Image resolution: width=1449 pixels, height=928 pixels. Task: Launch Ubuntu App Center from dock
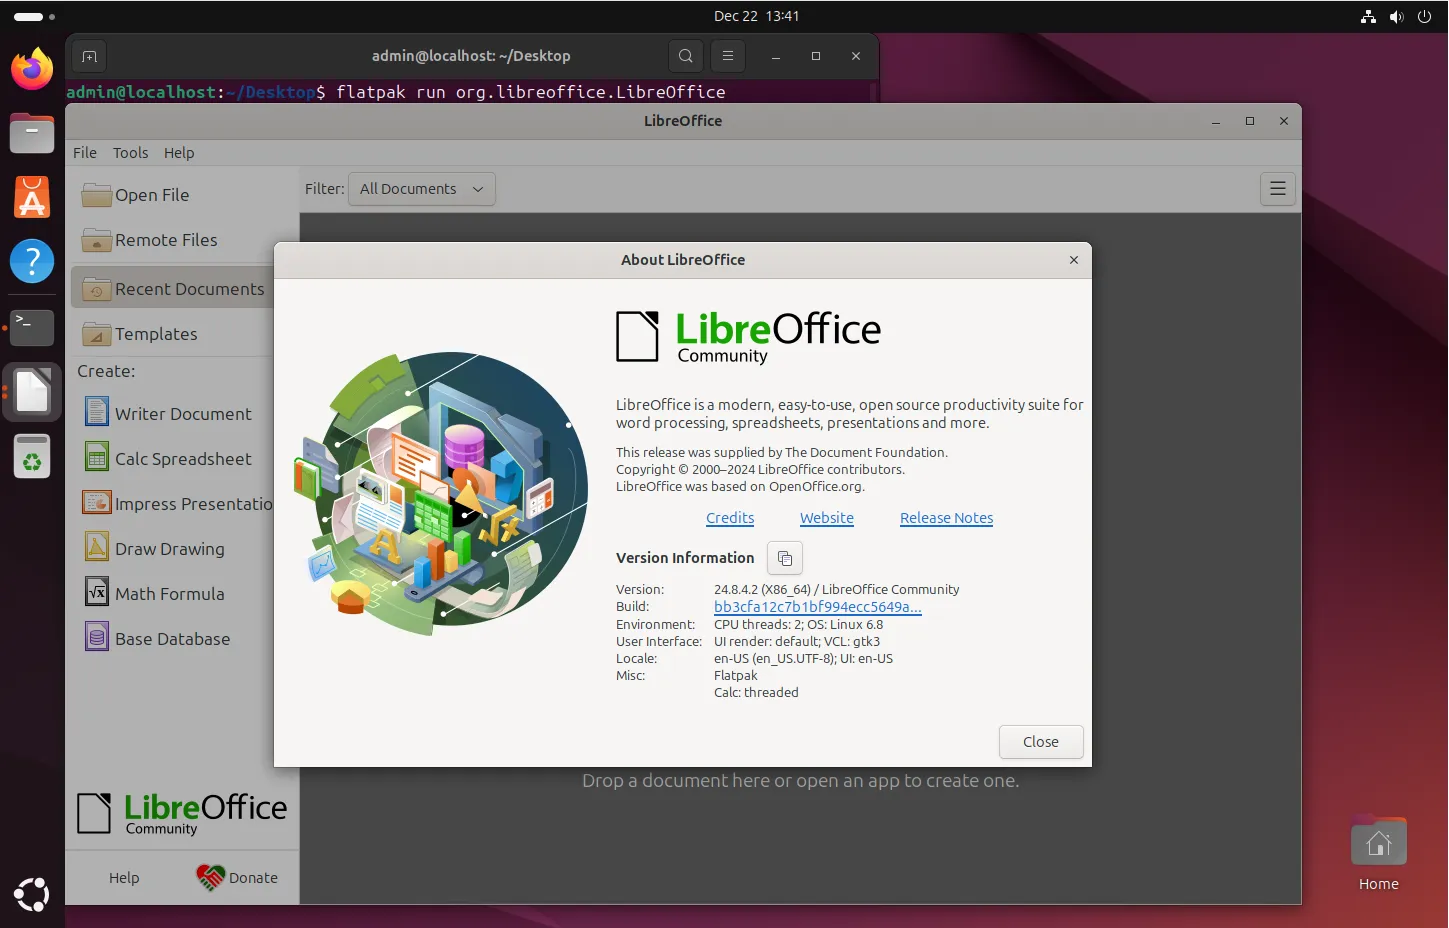point(32,197)
